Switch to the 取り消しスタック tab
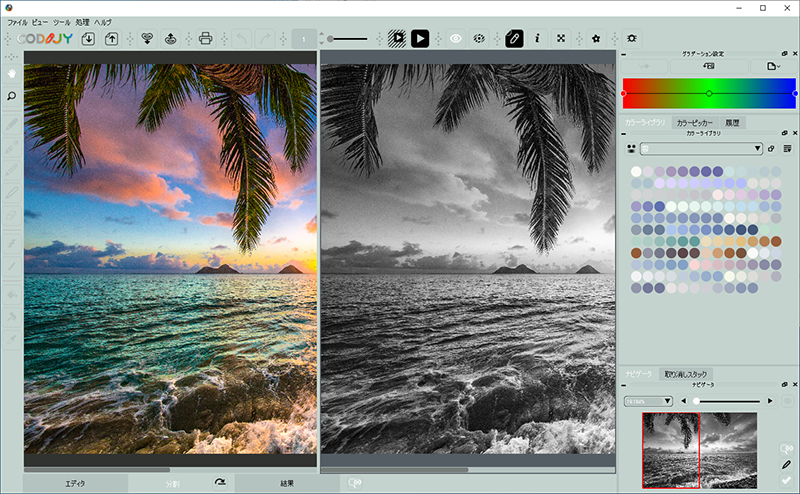The width and height of the screenshot is (800, 494). click(685, 374)
